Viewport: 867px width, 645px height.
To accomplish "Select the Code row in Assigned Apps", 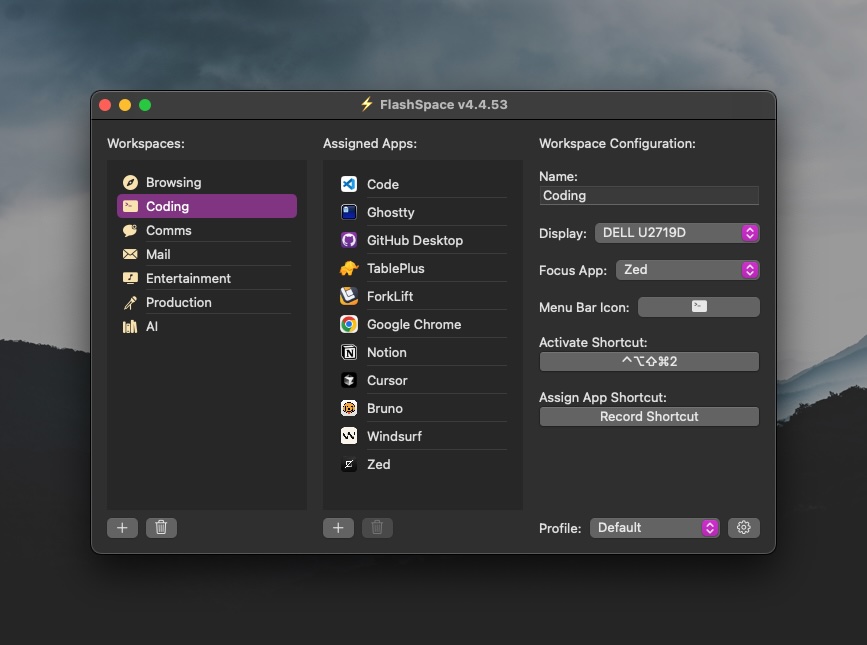I will pyautogui.click(x=423, y=184).
